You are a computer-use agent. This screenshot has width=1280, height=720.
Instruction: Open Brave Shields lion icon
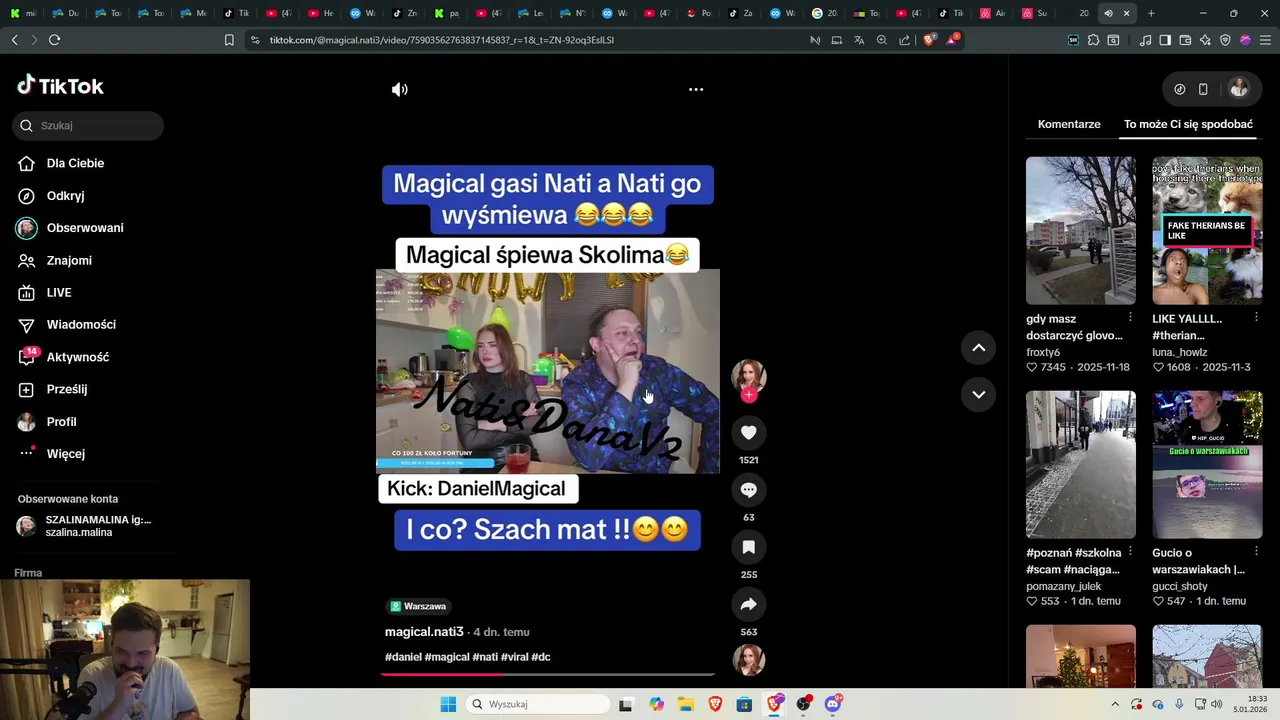(x=930, y=40)
